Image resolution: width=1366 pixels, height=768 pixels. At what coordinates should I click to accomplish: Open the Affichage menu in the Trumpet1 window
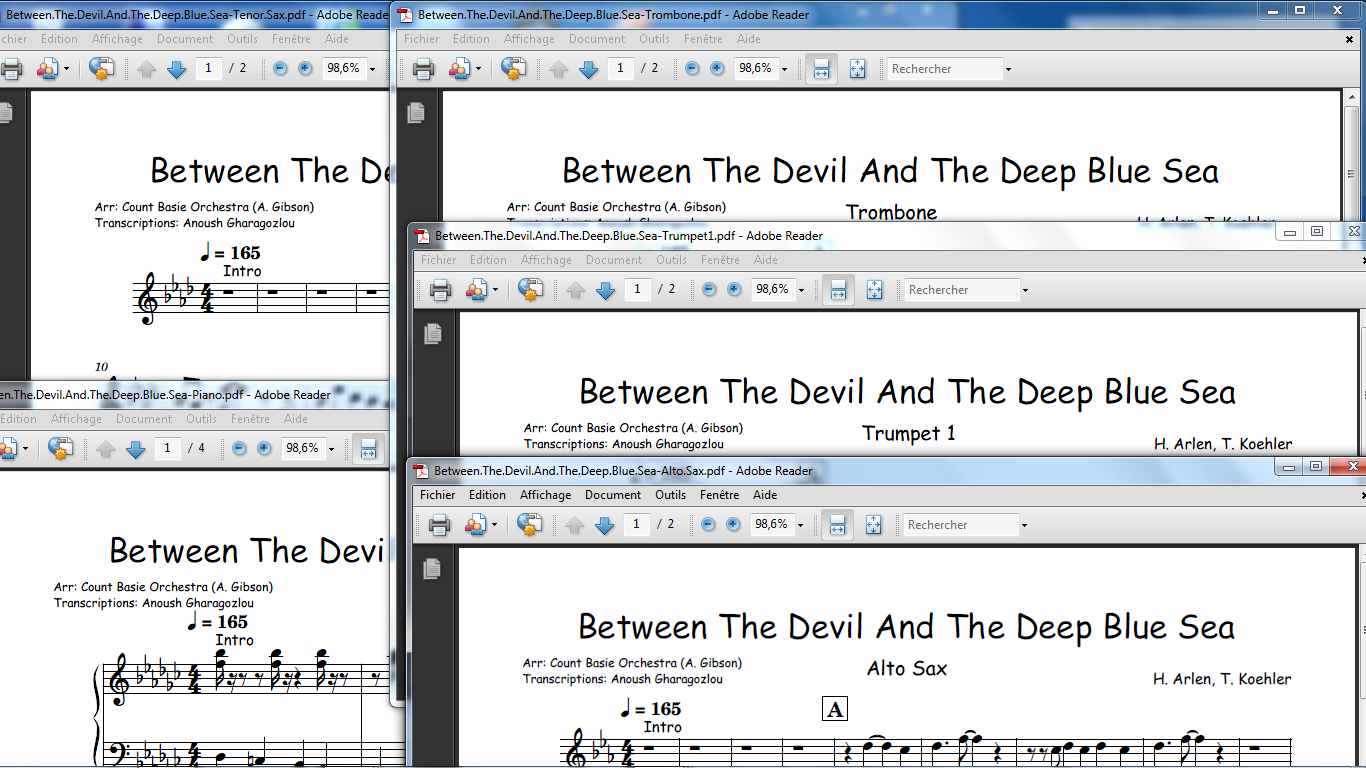(x=546, y=260)
